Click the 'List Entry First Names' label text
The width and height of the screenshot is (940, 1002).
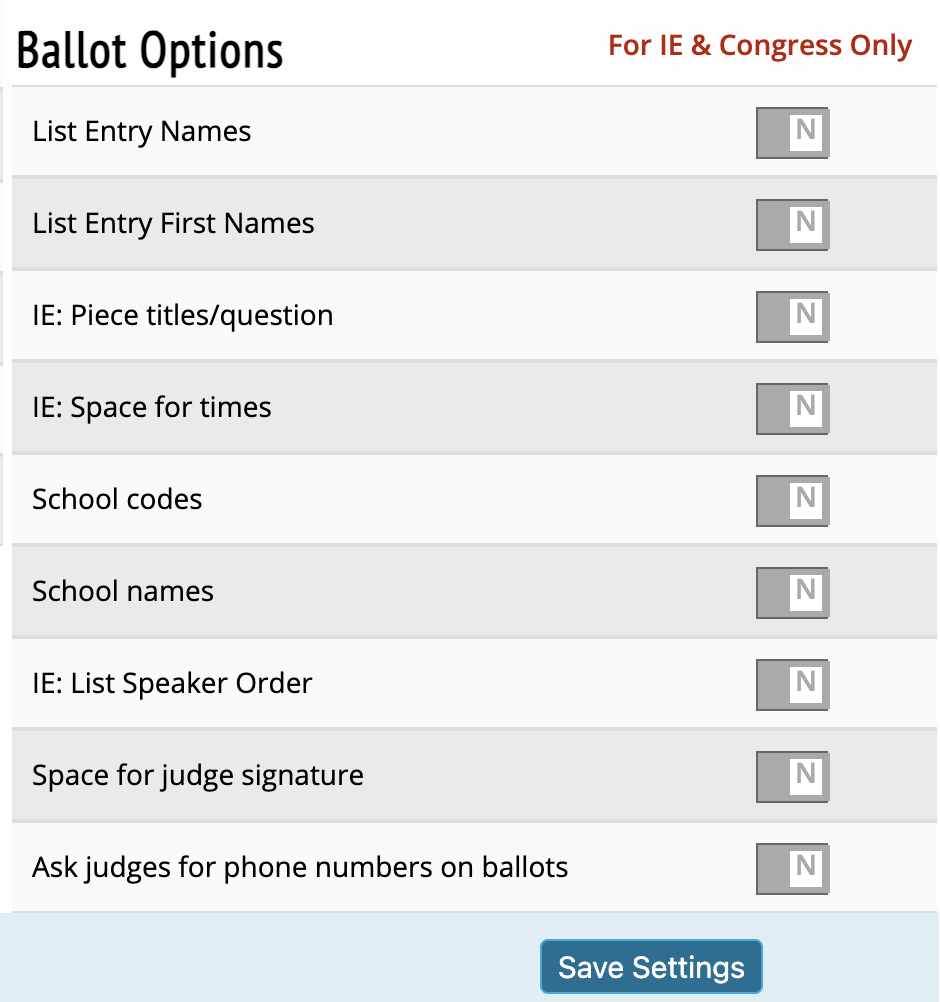click(x=173, y=223)
